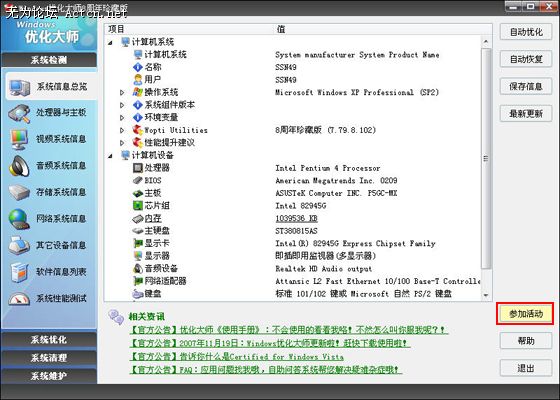Select the ST380815AS hard disk value
Viewport: 560px width, 400px height.
296,231
